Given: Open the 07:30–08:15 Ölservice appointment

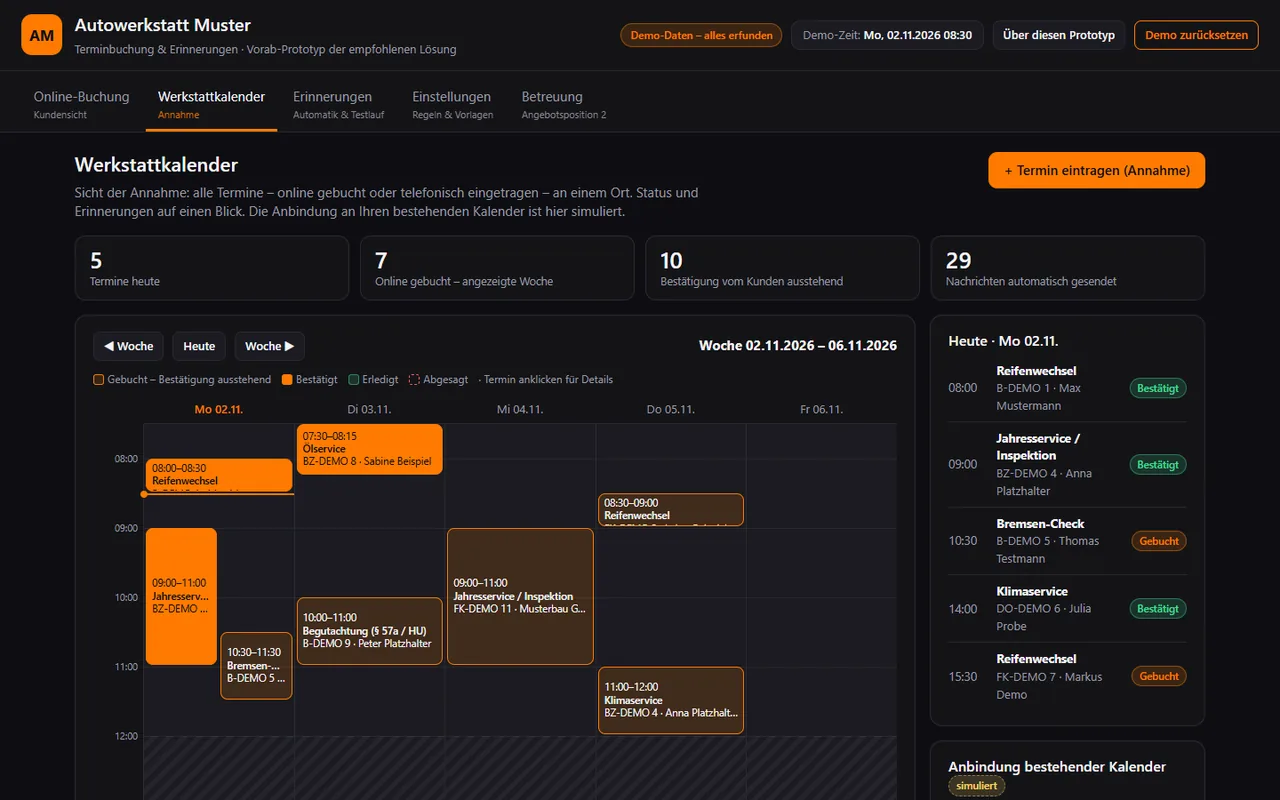Looking at the screenshot, I should click(370, 449).
